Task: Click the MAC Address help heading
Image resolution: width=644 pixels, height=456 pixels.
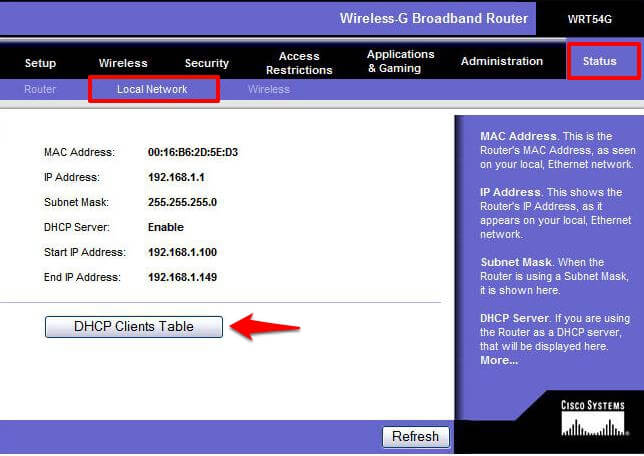Action: tap(518, 136)
